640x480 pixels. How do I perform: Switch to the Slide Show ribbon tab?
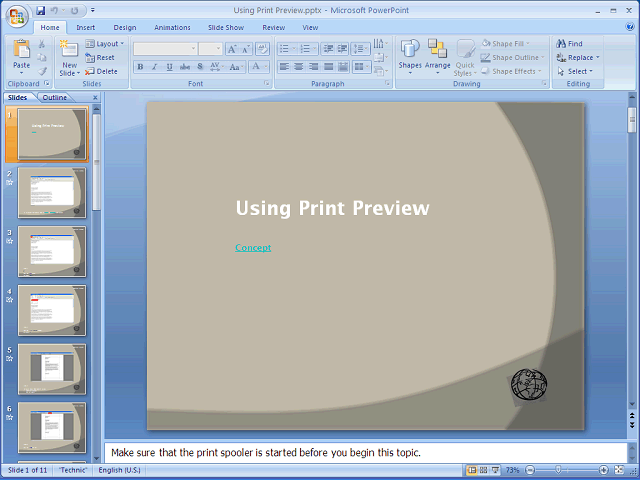[226, 27]
